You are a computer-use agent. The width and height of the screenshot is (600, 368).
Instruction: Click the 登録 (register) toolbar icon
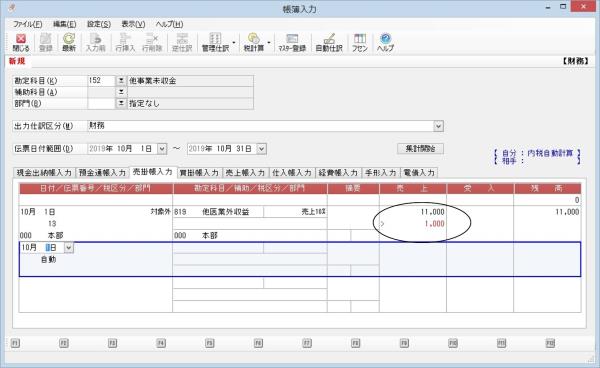click(46, 42)
